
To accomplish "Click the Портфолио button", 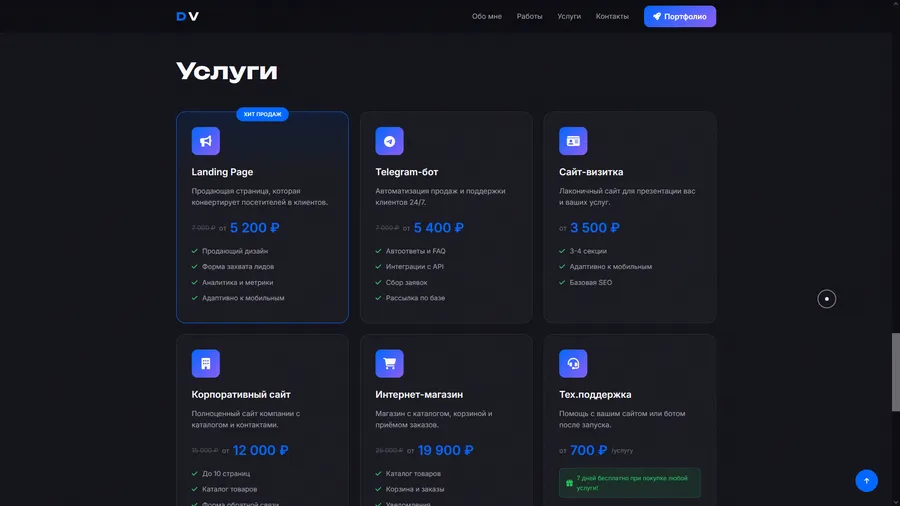I will click(680, 17).
